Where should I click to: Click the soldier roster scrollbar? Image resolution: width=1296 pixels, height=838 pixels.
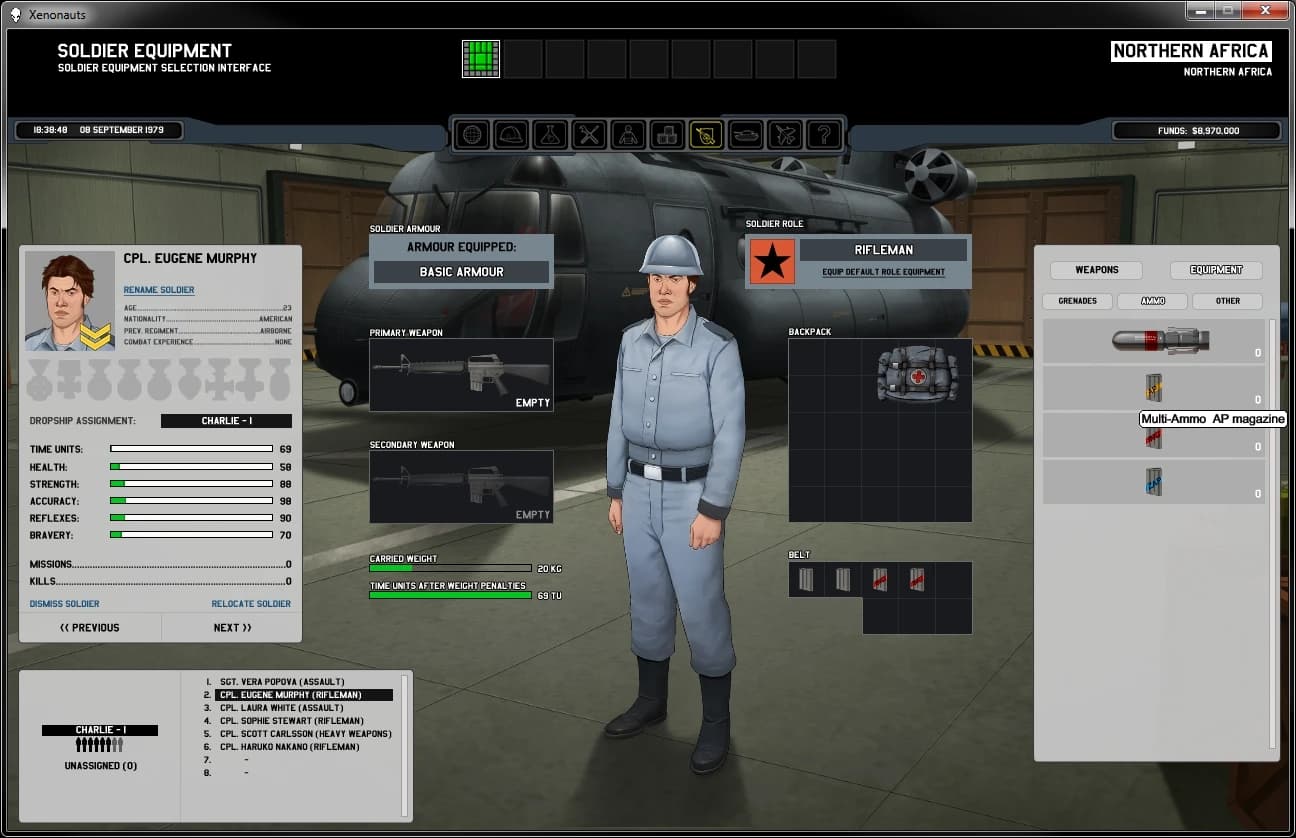[404, 746]
